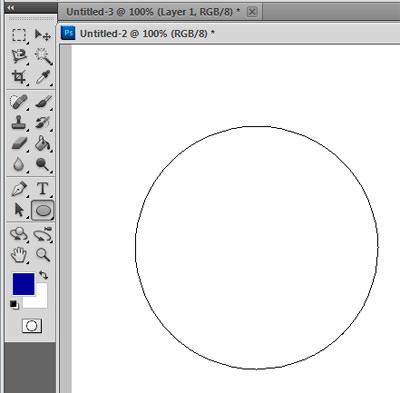Select the 3D Orbit camera tool
This screenshot has width=400, height=393.
click(43, 234)
